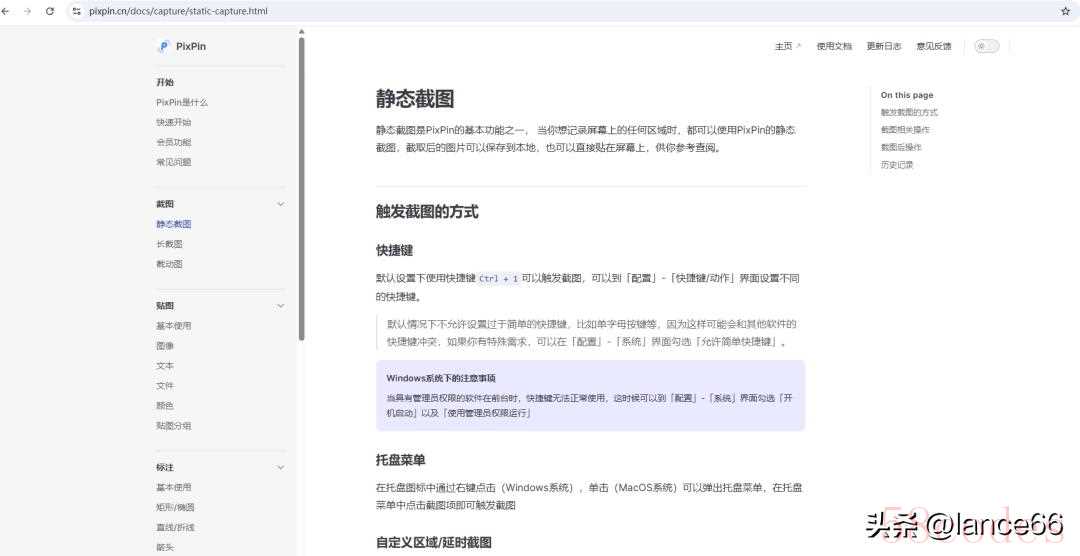Jump to 历史记录 in page outline
The image size is (1080, 556).
click(x=896, y=165)
